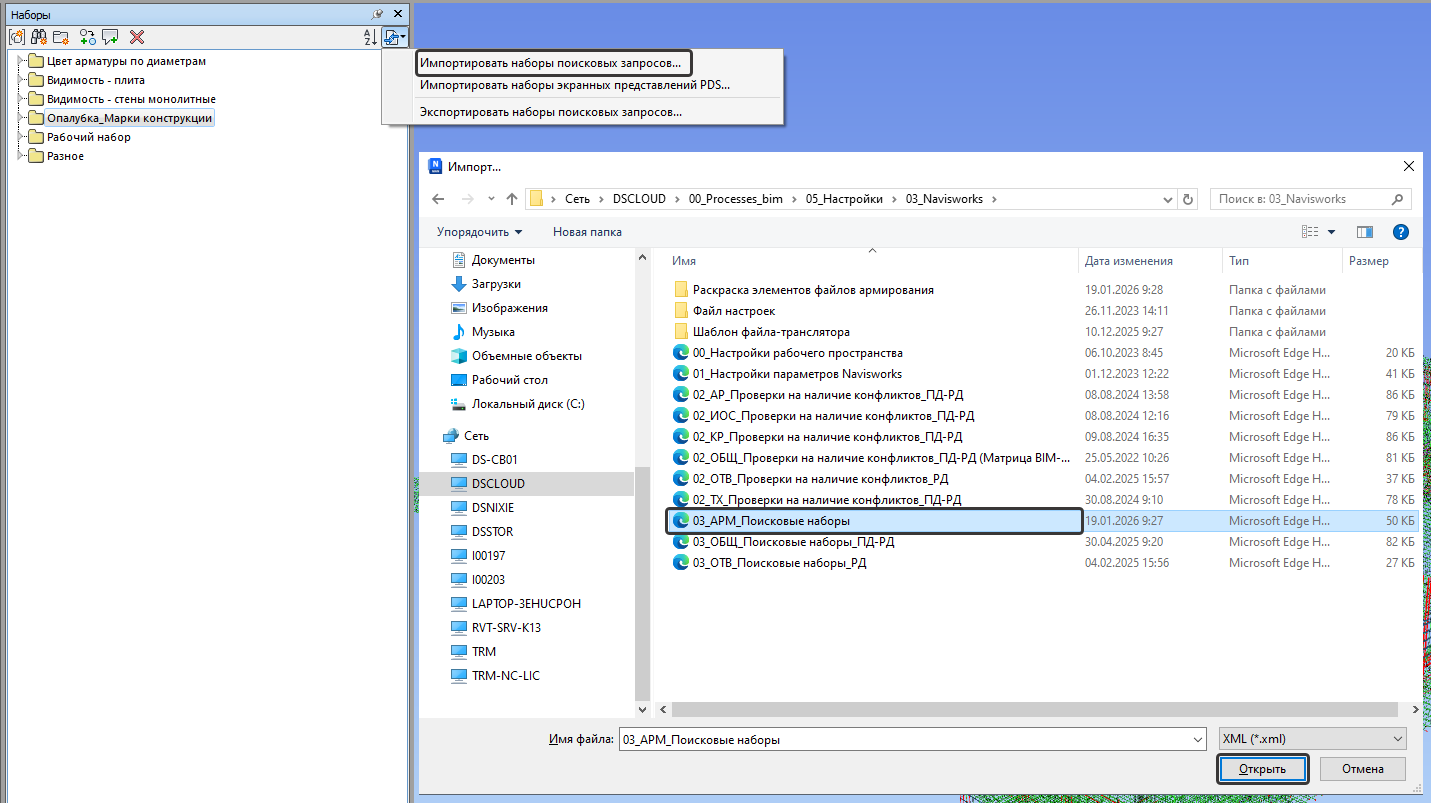Expand the 'Цвет арматуры по диаметрам' folder
The image size is (1431, 803).
coord(21,61)
